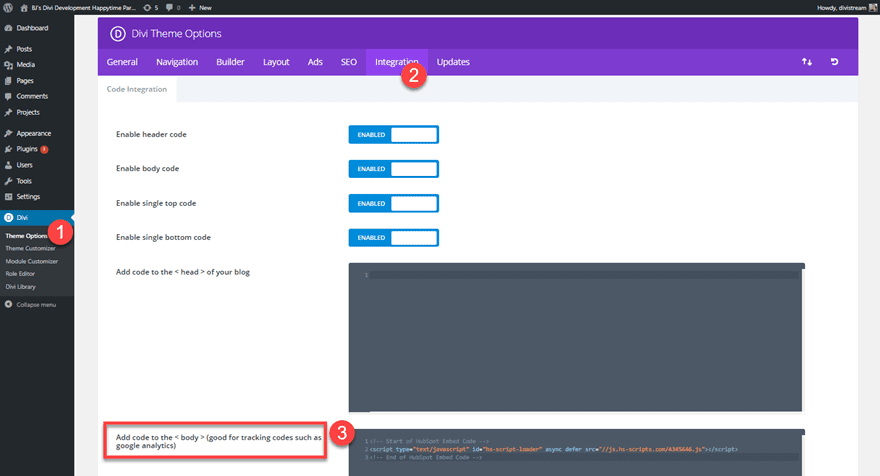The height and width of the screenshot is (476, 880).
Task: Open the Navigation tab
Action: point(177,62)
